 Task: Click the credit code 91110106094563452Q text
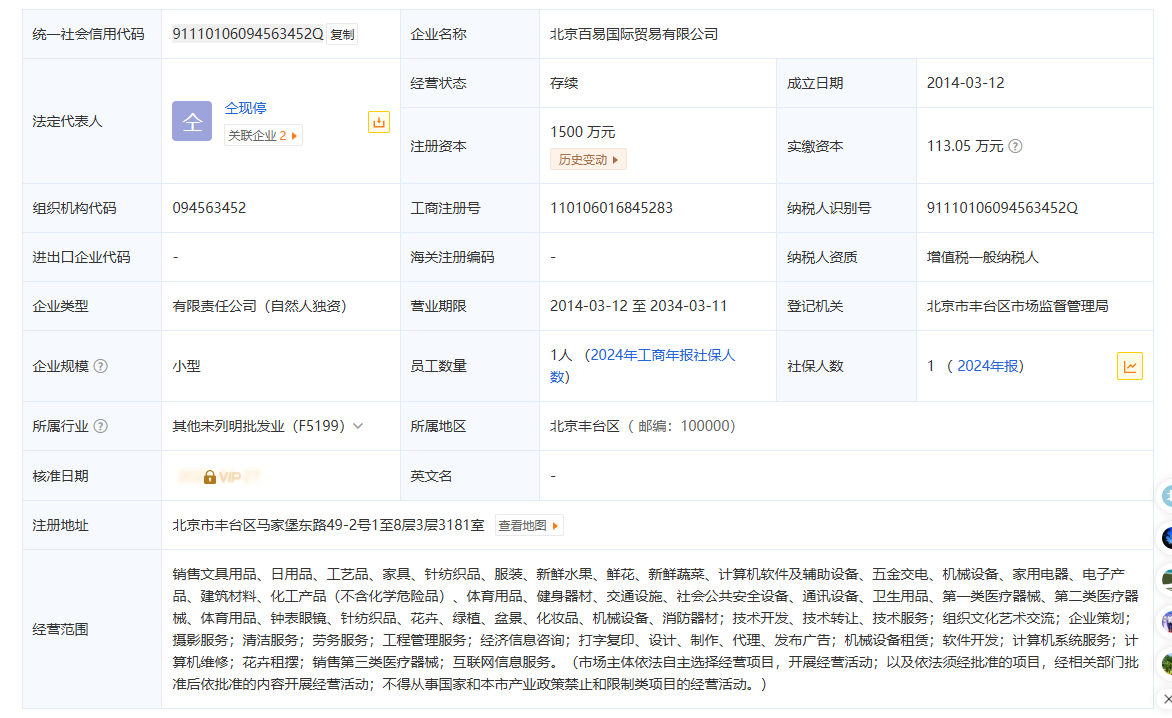(247, 34)
